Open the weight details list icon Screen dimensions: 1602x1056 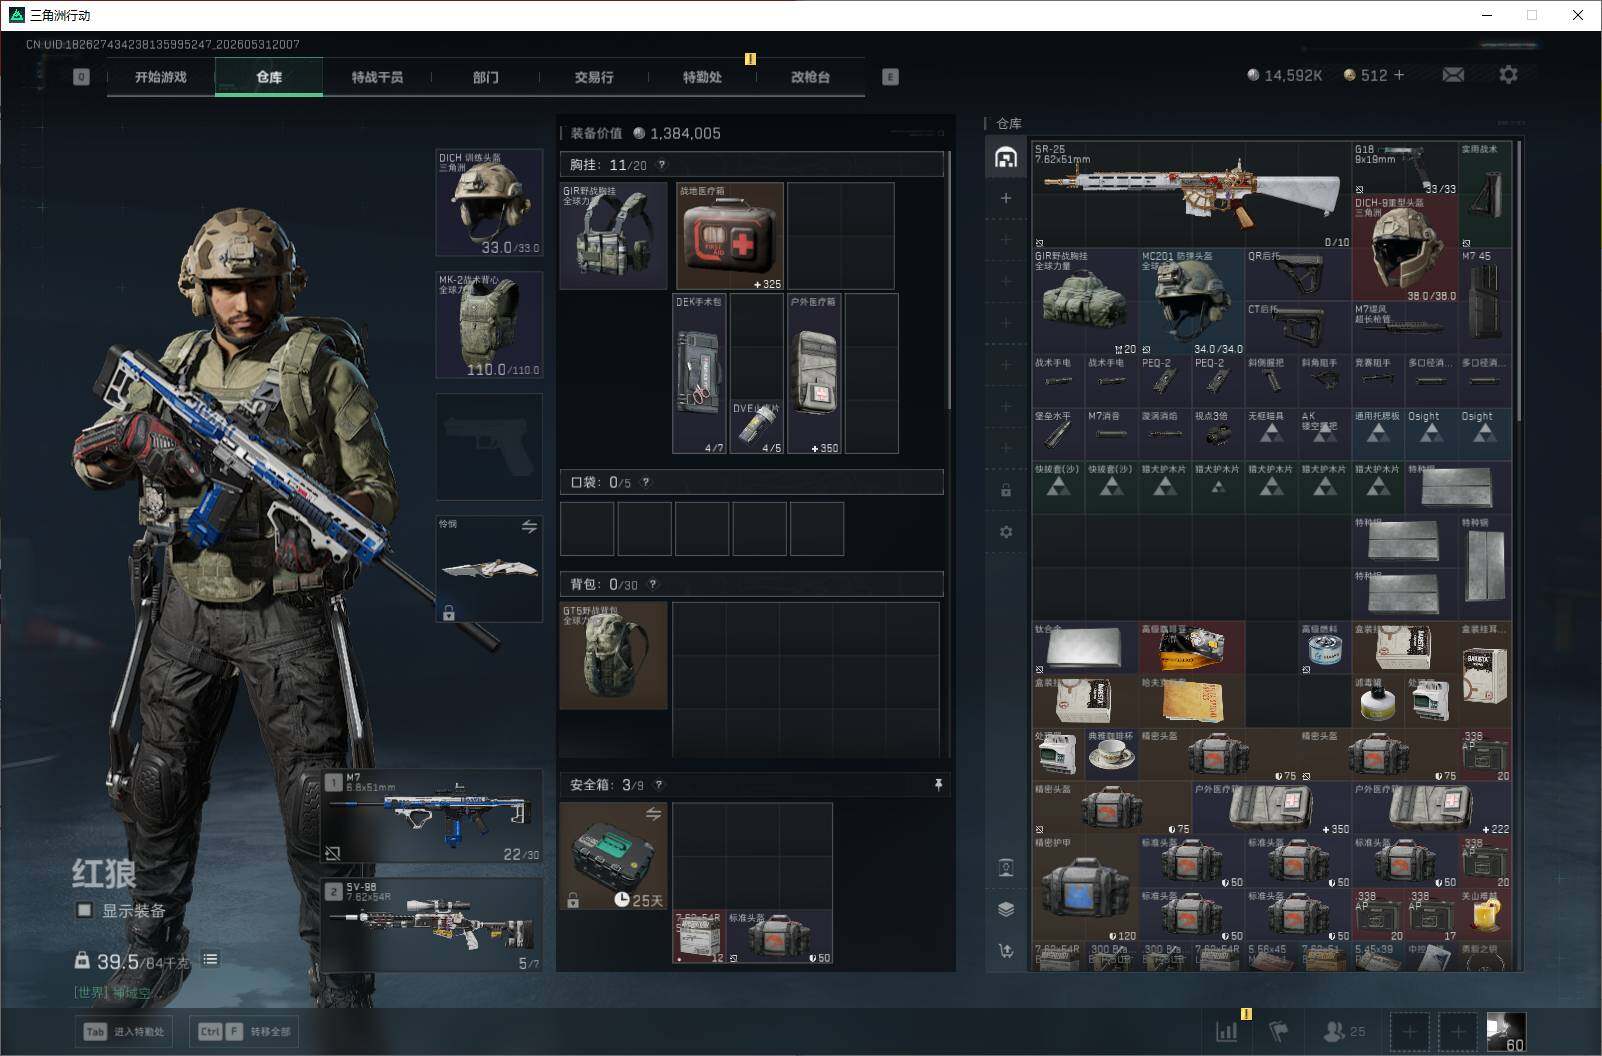pyautogui.click(x=210, y=960)
